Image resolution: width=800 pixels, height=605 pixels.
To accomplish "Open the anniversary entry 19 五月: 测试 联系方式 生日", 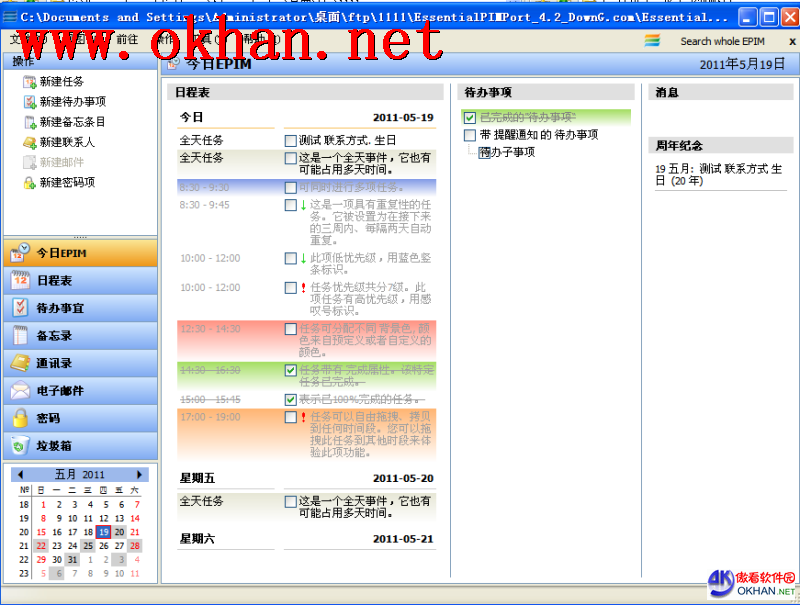I will click(x=718, y=175).
